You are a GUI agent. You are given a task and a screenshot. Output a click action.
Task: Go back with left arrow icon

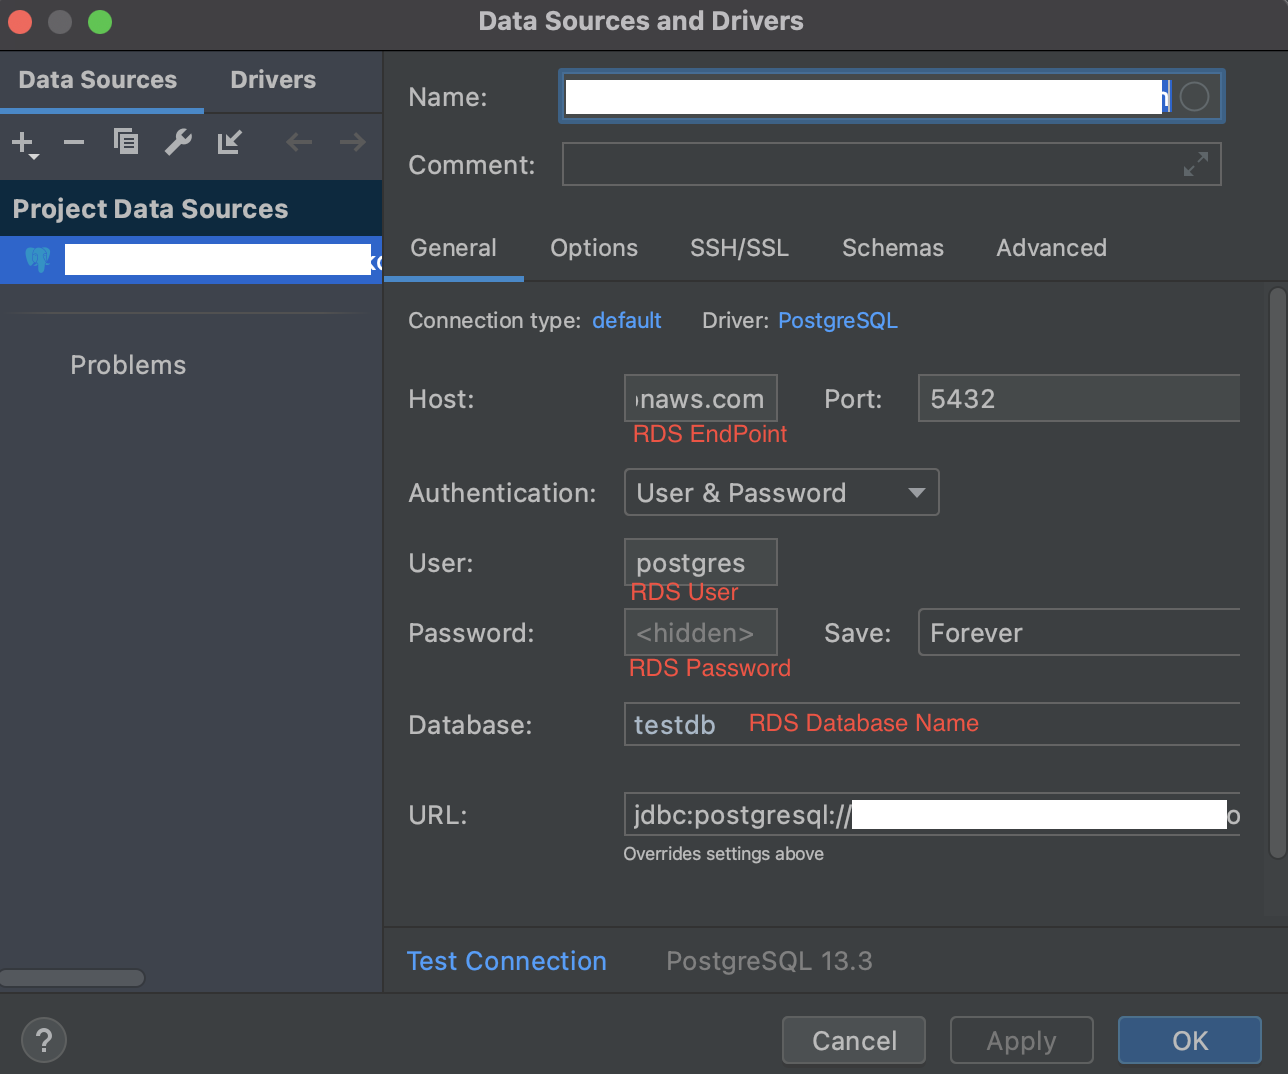click(299, 142)
